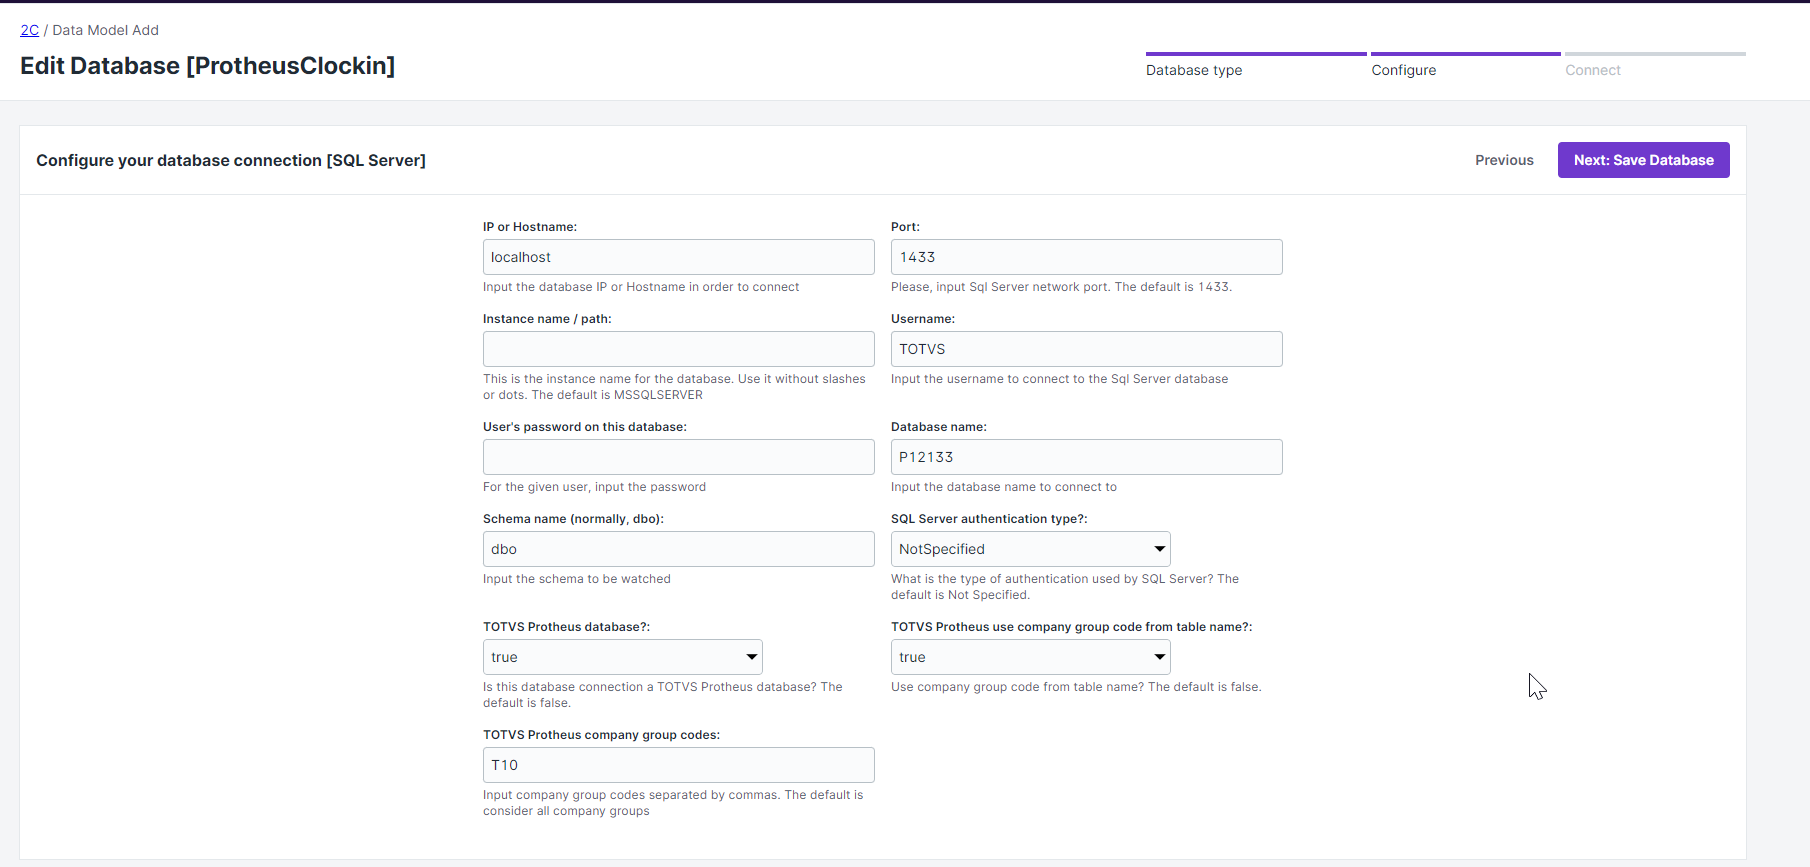Select the Database name field
Image resolution: width=1810 pixels, height=867 pixels.
pyautogui.click(x=1086, y=457)
